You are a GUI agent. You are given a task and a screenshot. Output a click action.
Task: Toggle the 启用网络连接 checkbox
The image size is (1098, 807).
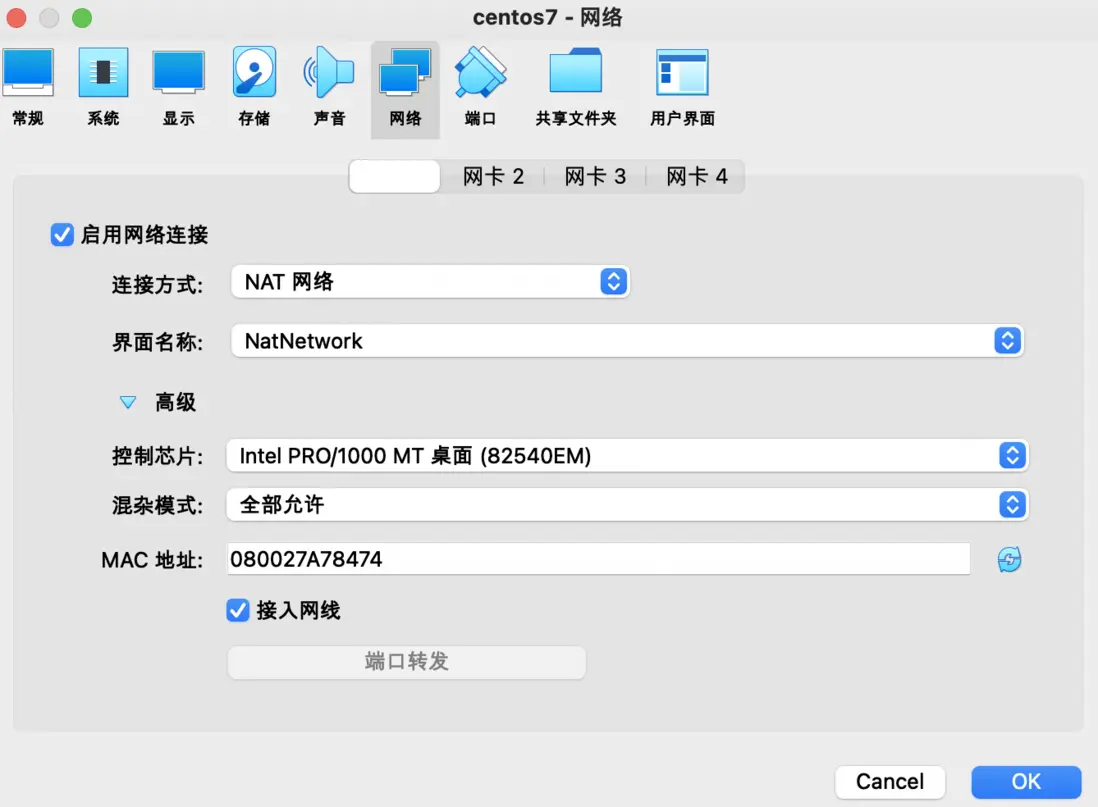point(62,235)
